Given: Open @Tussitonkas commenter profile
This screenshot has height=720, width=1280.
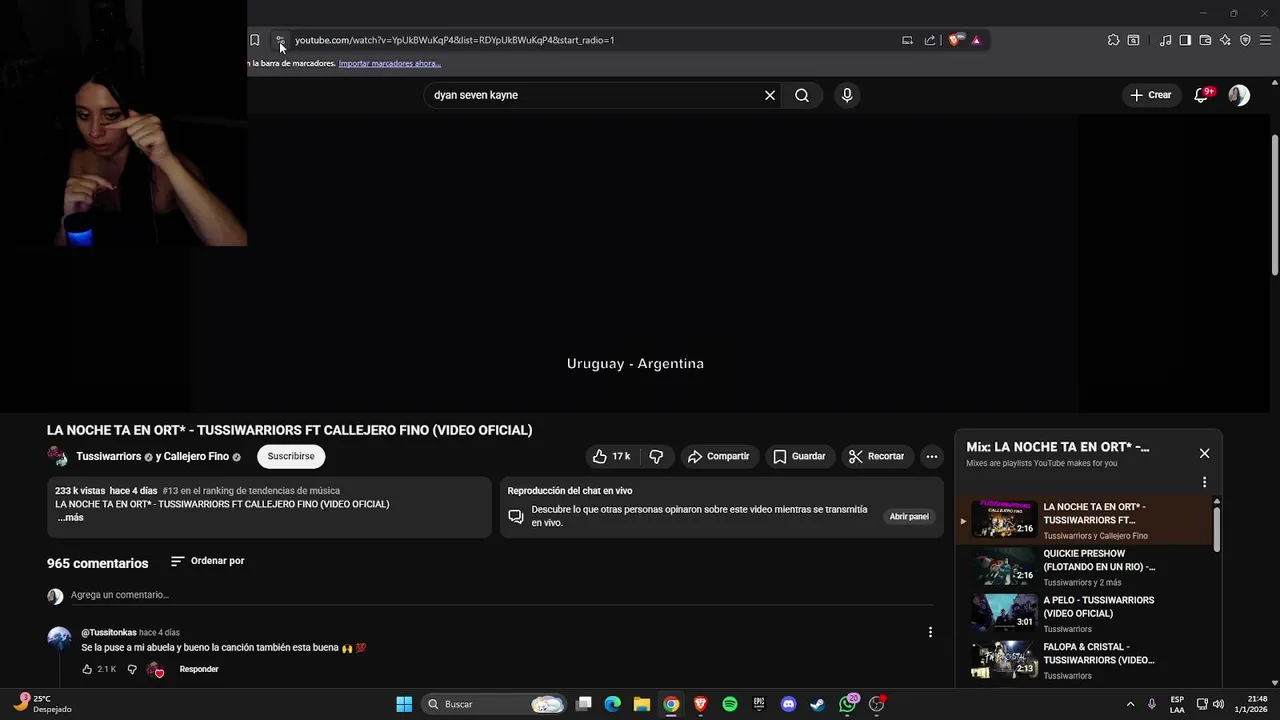Looking at the screenshot, I should tap(109, 632).
